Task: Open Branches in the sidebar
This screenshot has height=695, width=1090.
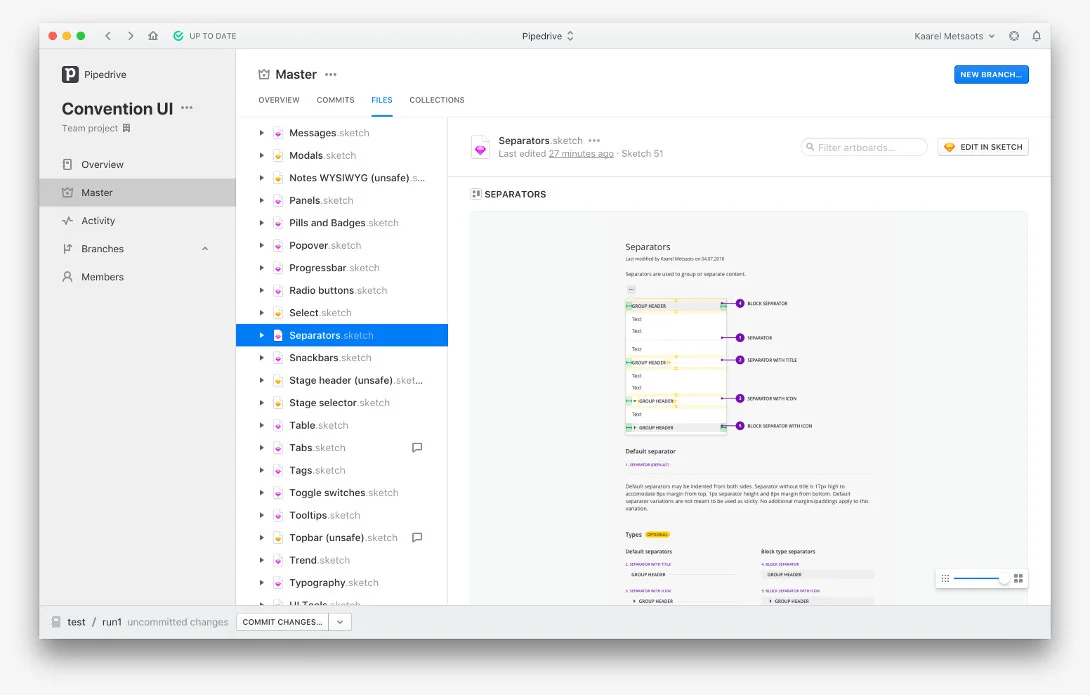Action: click(x=102, y=249)
